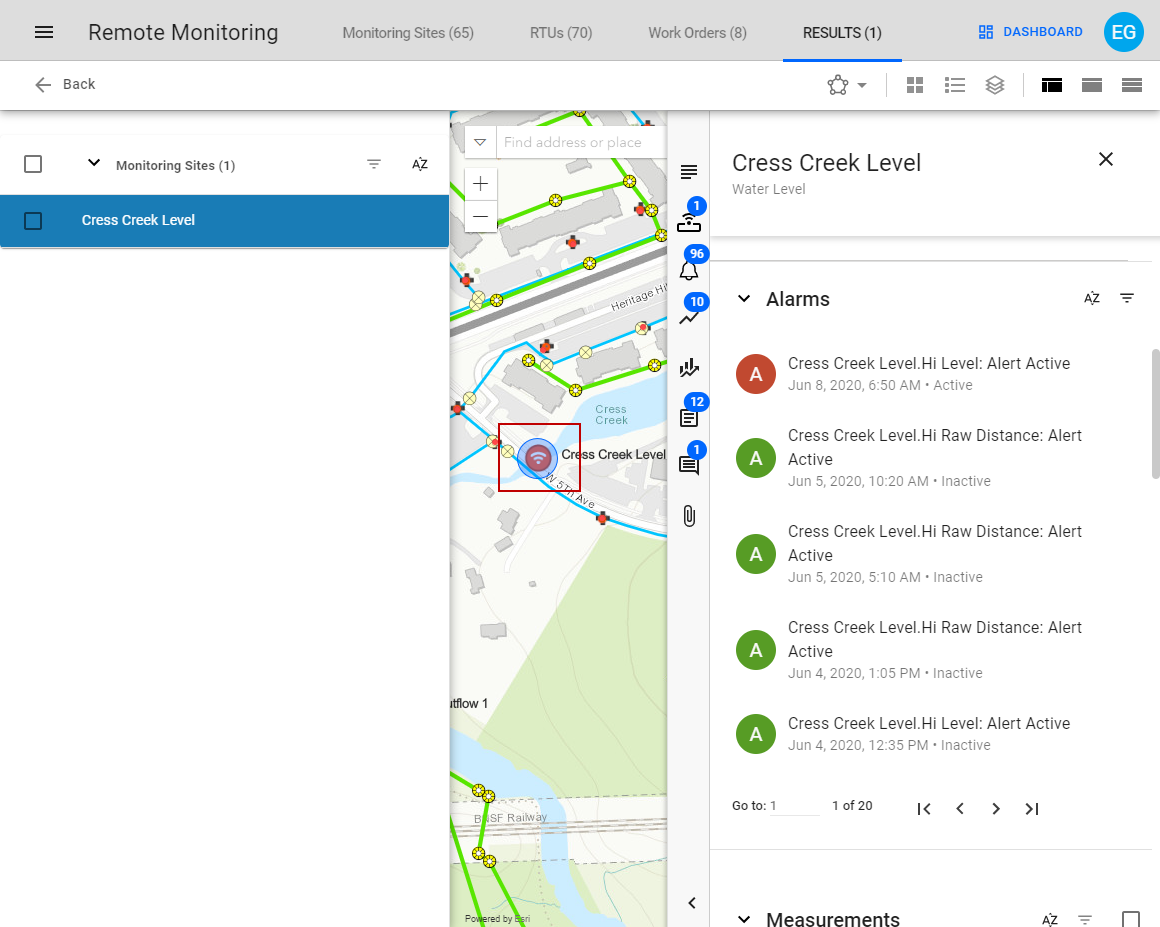
Task: Zoom in on the map
Action: pyautogui.click(x=480, y=184)
